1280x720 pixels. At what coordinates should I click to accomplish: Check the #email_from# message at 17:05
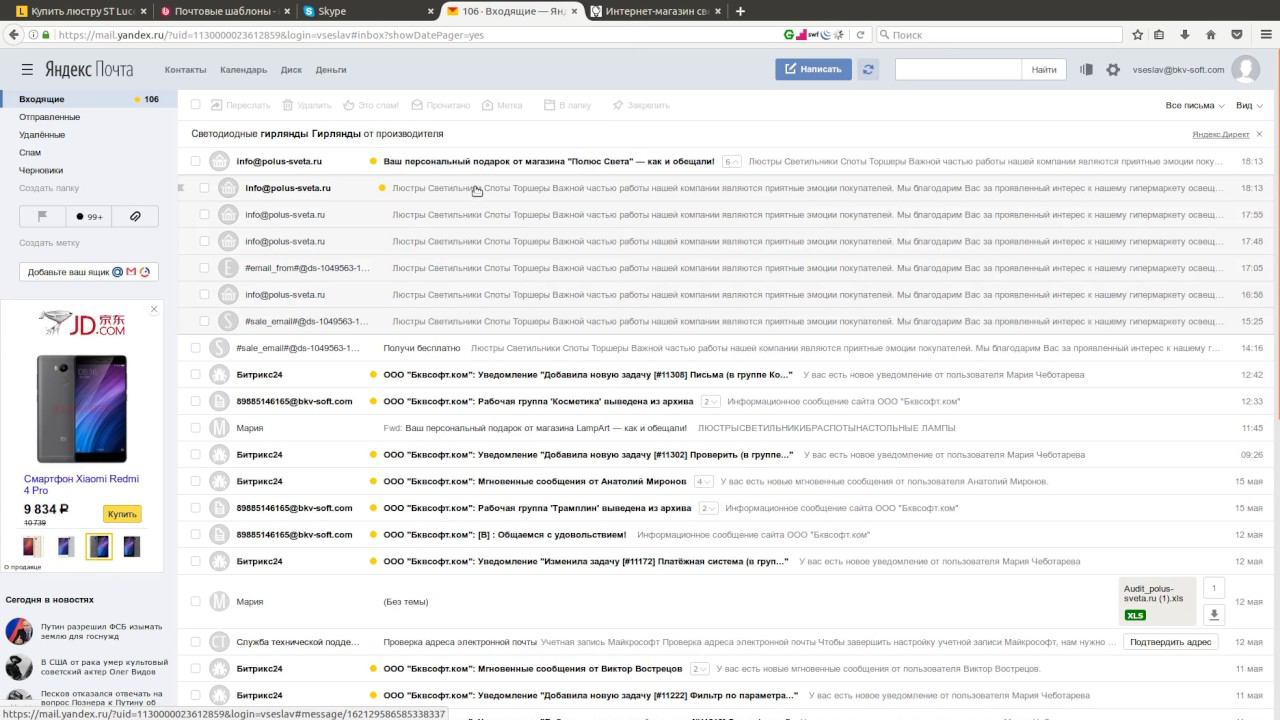[x=205, y=268]
